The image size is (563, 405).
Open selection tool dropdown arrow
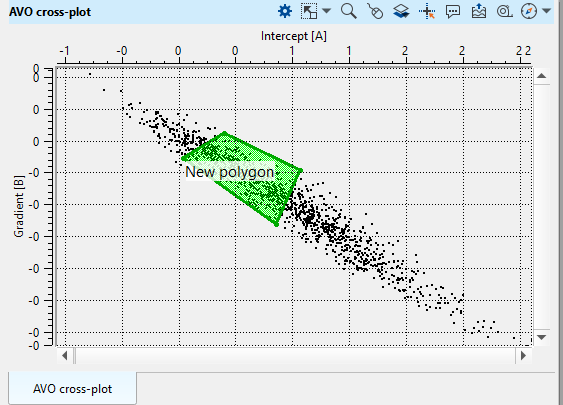click(x=327, y=11)
